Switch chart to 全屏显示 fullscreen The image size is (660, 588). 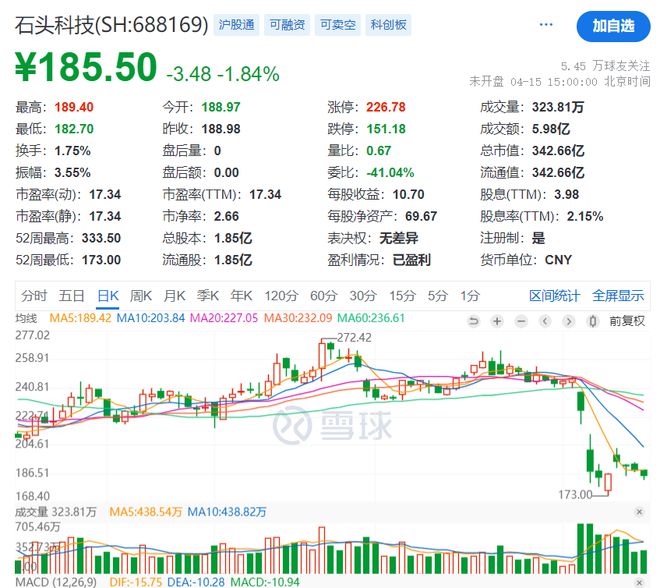(618, 295)
